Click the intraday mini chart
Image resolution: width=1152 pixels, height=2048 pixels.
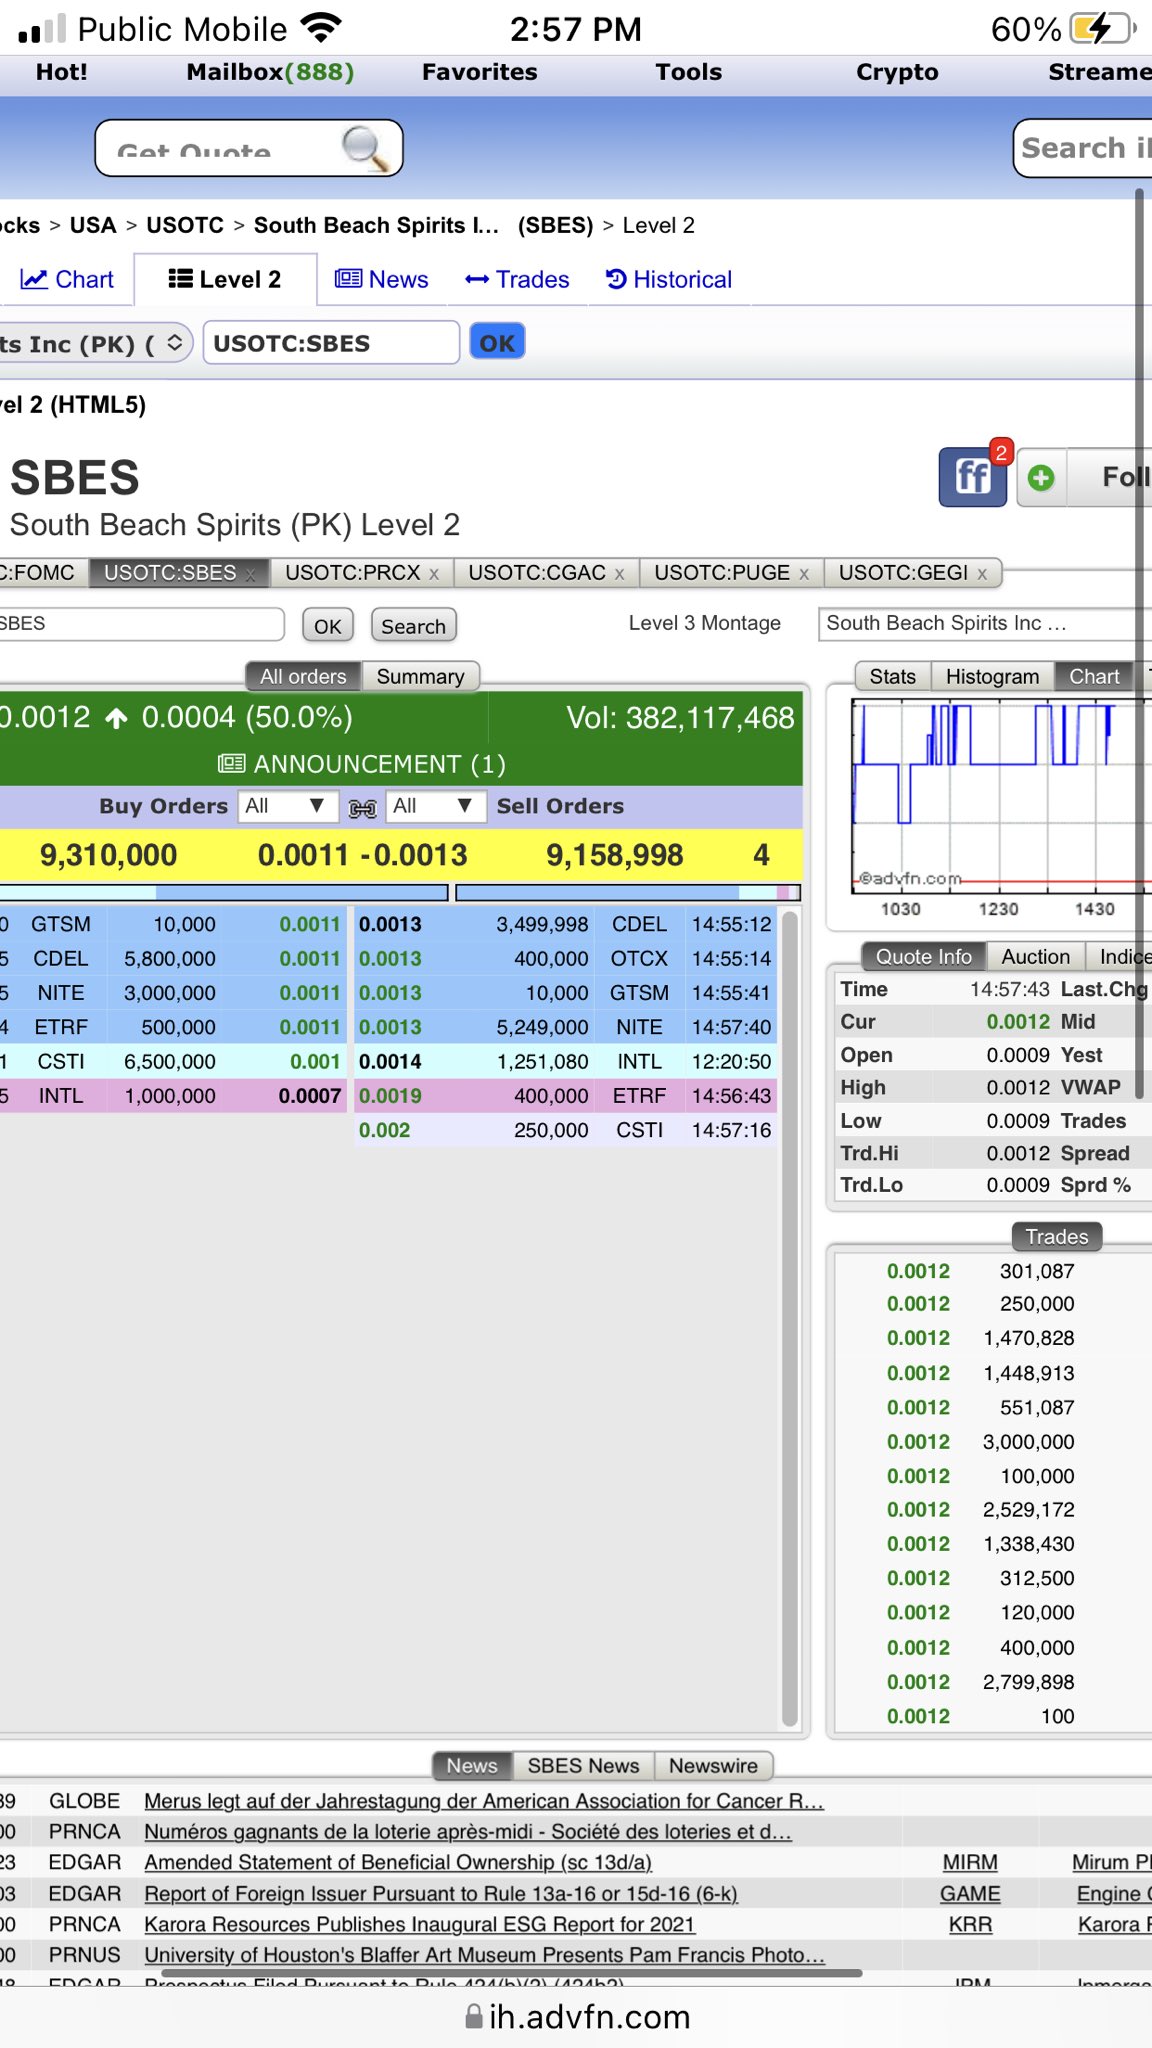1000,795
